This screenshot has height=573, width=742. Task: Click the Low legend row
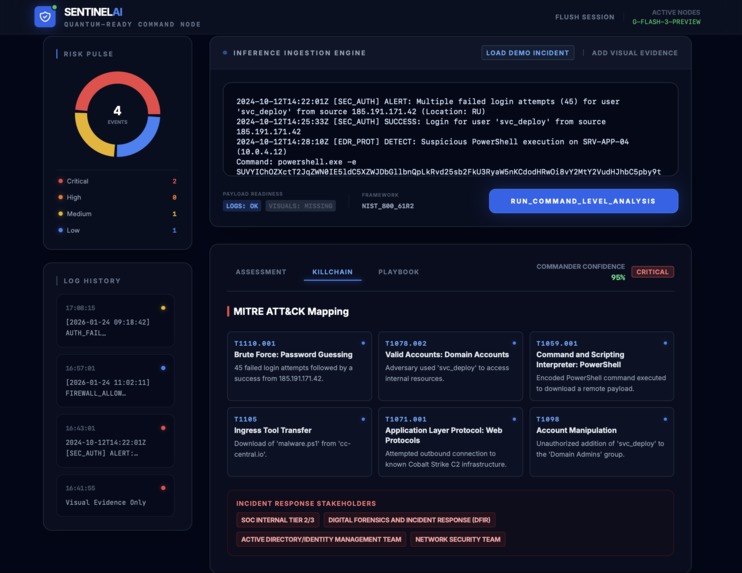pos(117,230)
